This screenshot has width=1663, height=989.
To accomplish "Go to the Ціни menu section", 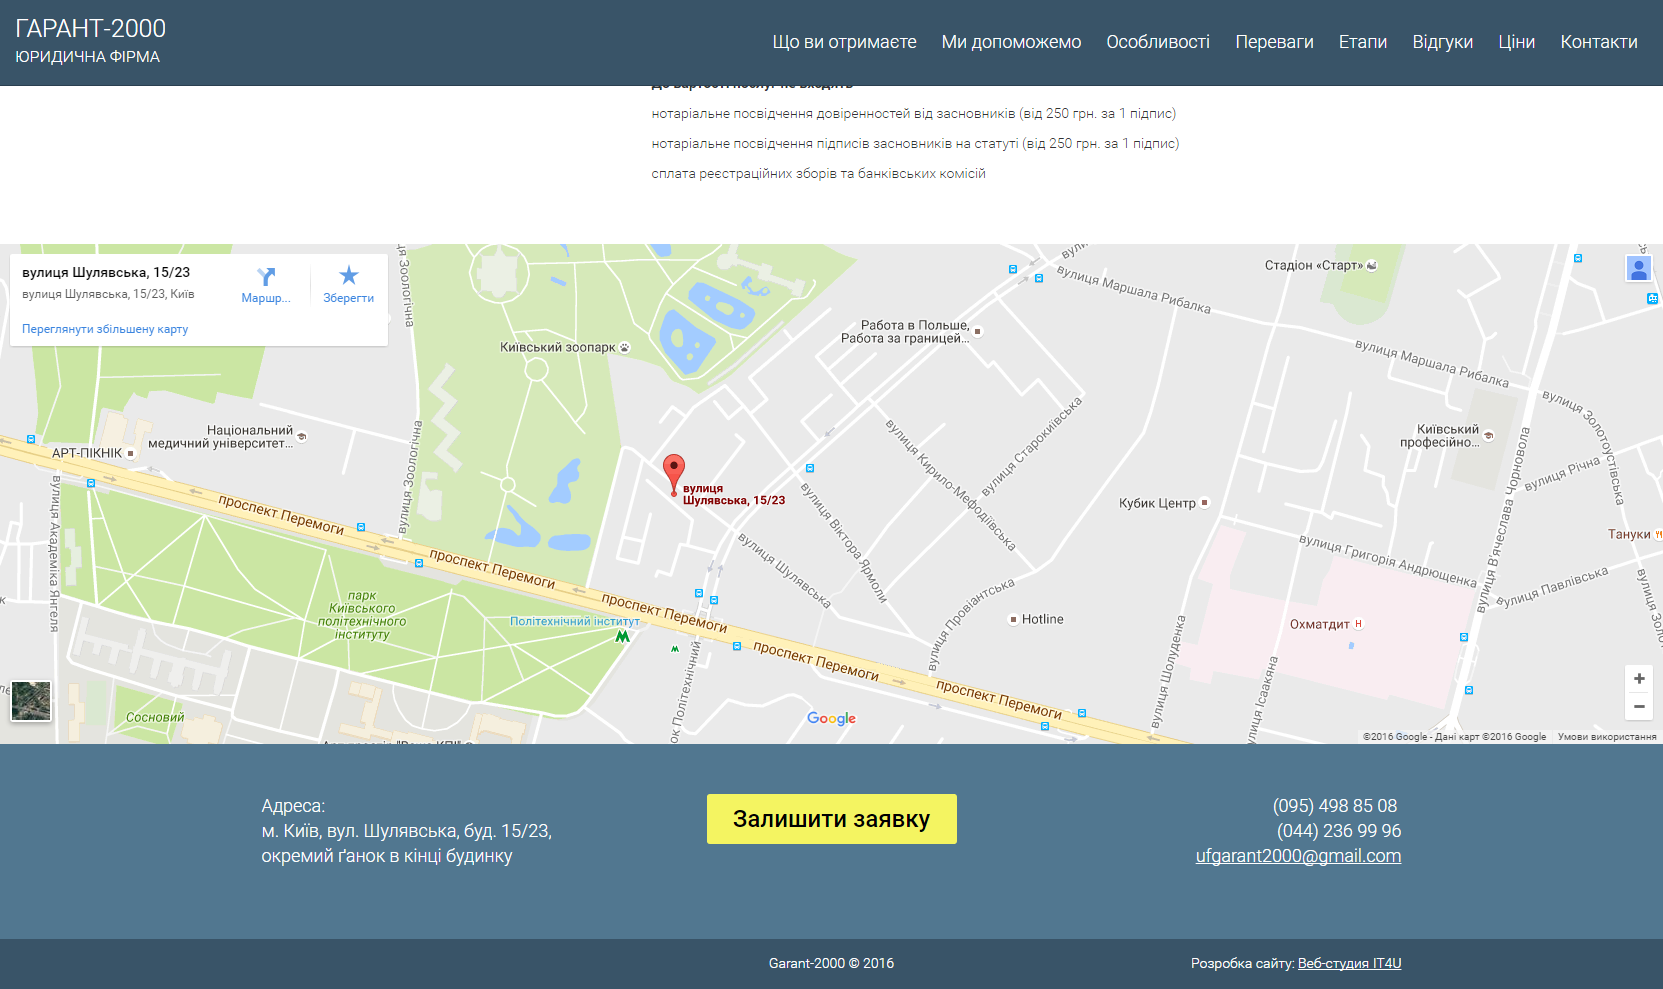I will click(x=1516, y=42).
